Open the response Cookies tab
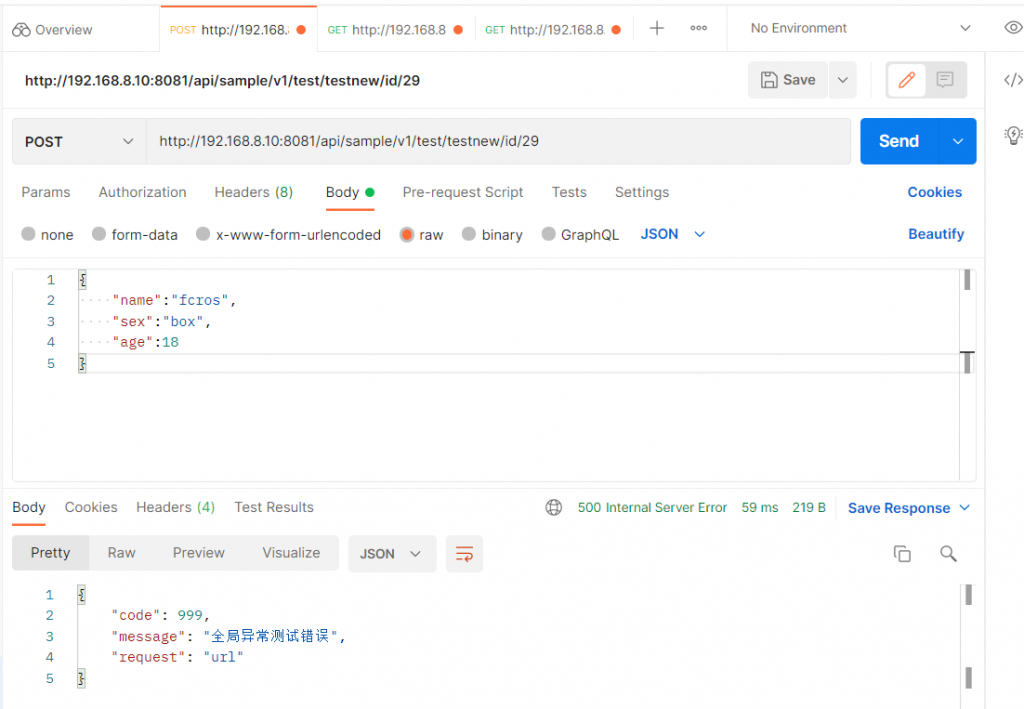The width and height of the screenshot is (1024, 709). point(91,507)
